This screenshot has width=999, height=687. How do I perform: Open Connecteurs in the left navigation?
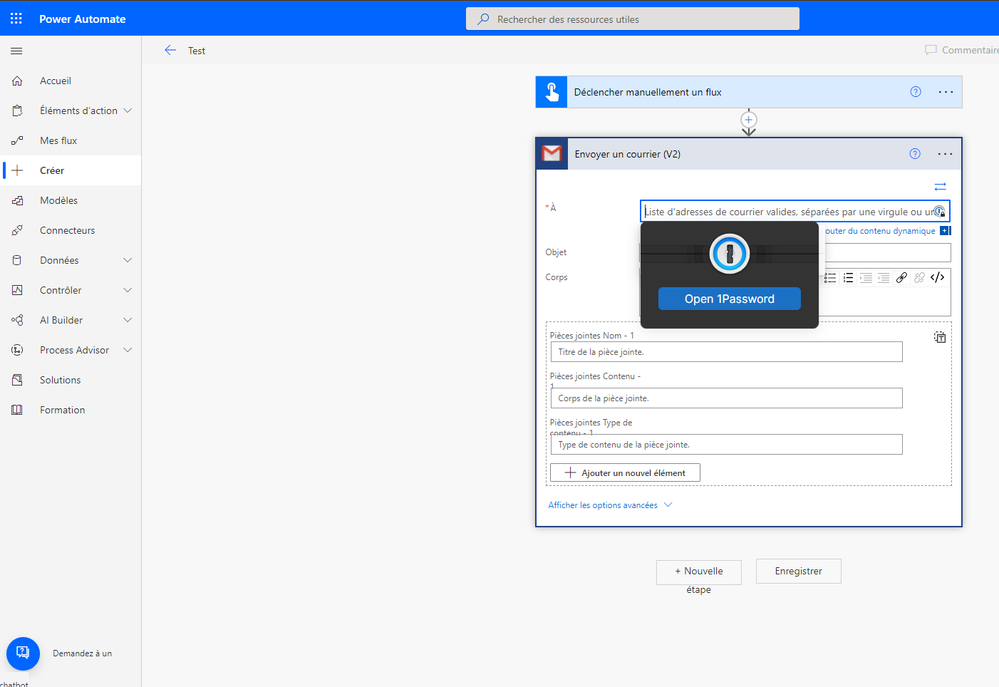pos(67,230)
